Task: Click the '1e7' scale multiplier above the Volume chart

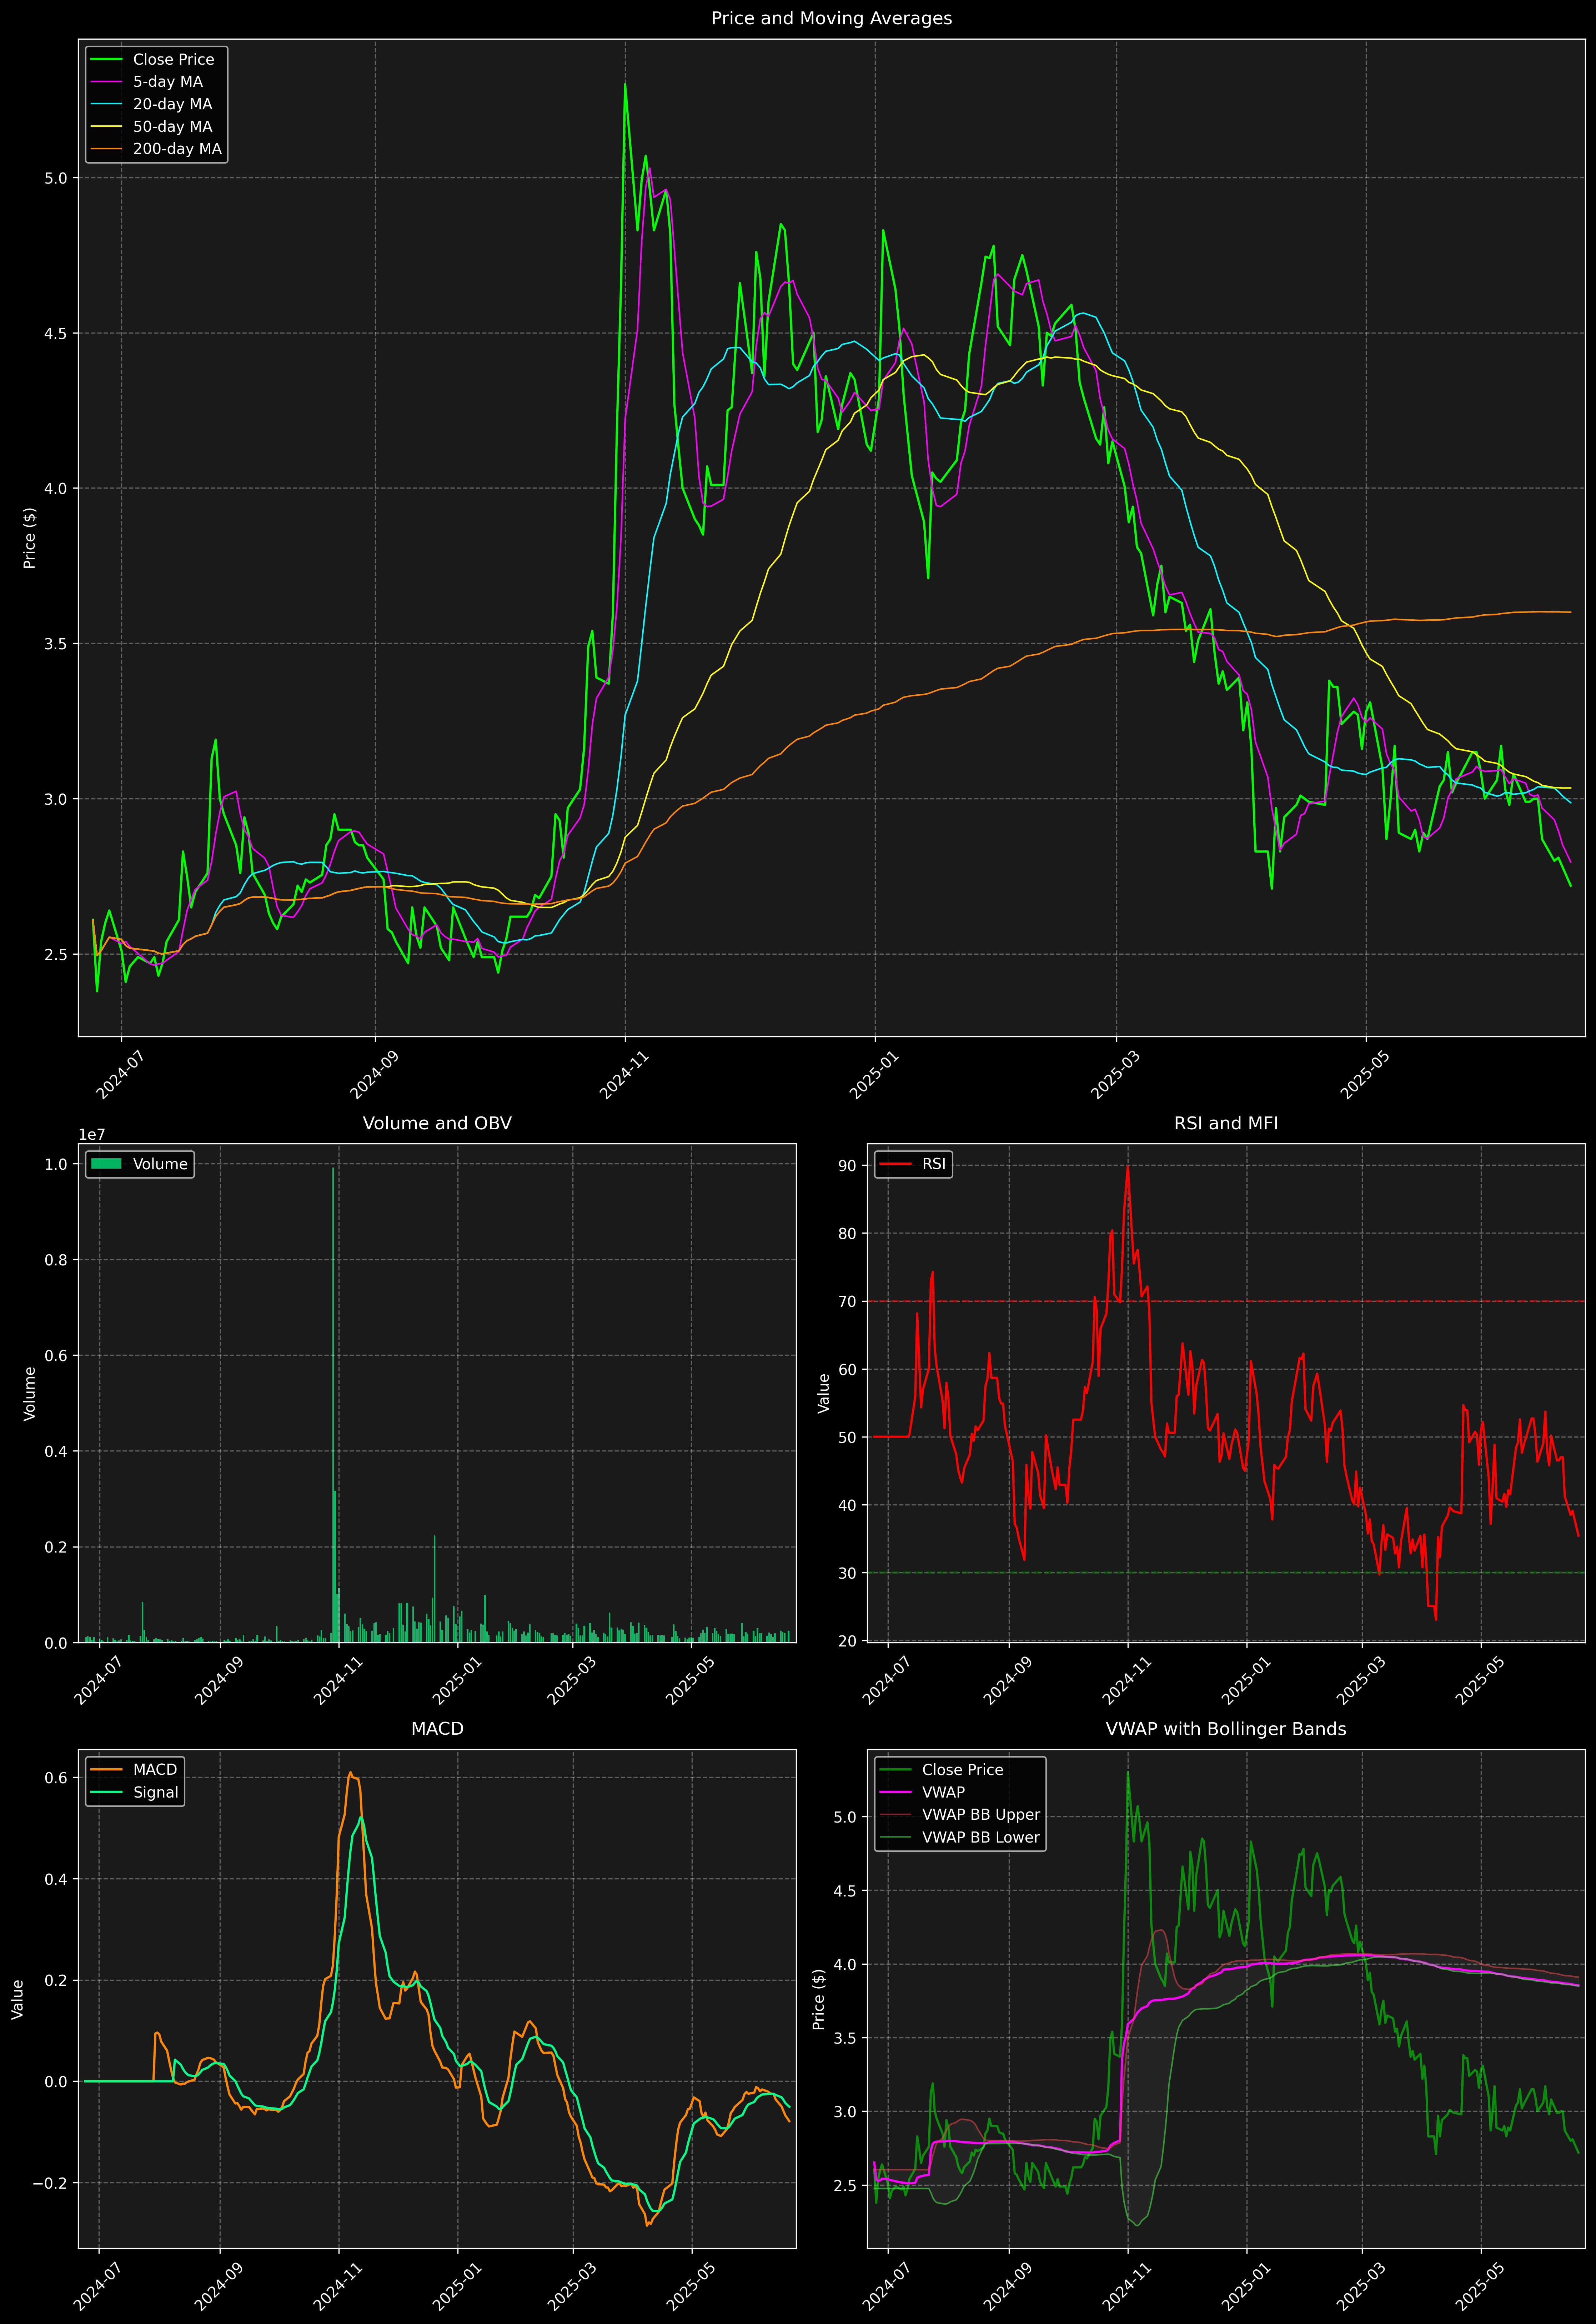Action: (x=92, y=1135)
